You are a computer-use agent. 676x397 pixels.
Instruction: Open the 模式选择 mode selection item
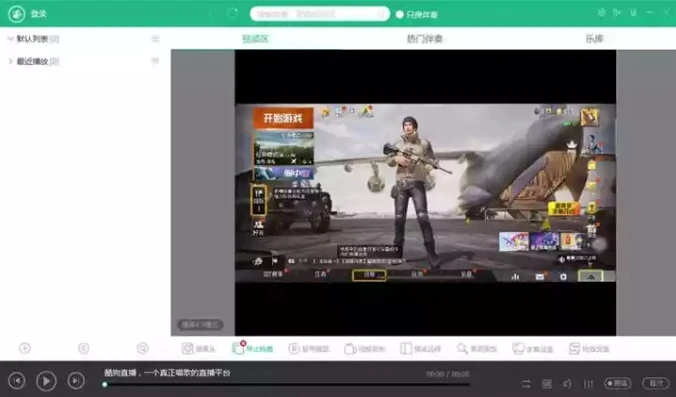[x=421, y=348]
